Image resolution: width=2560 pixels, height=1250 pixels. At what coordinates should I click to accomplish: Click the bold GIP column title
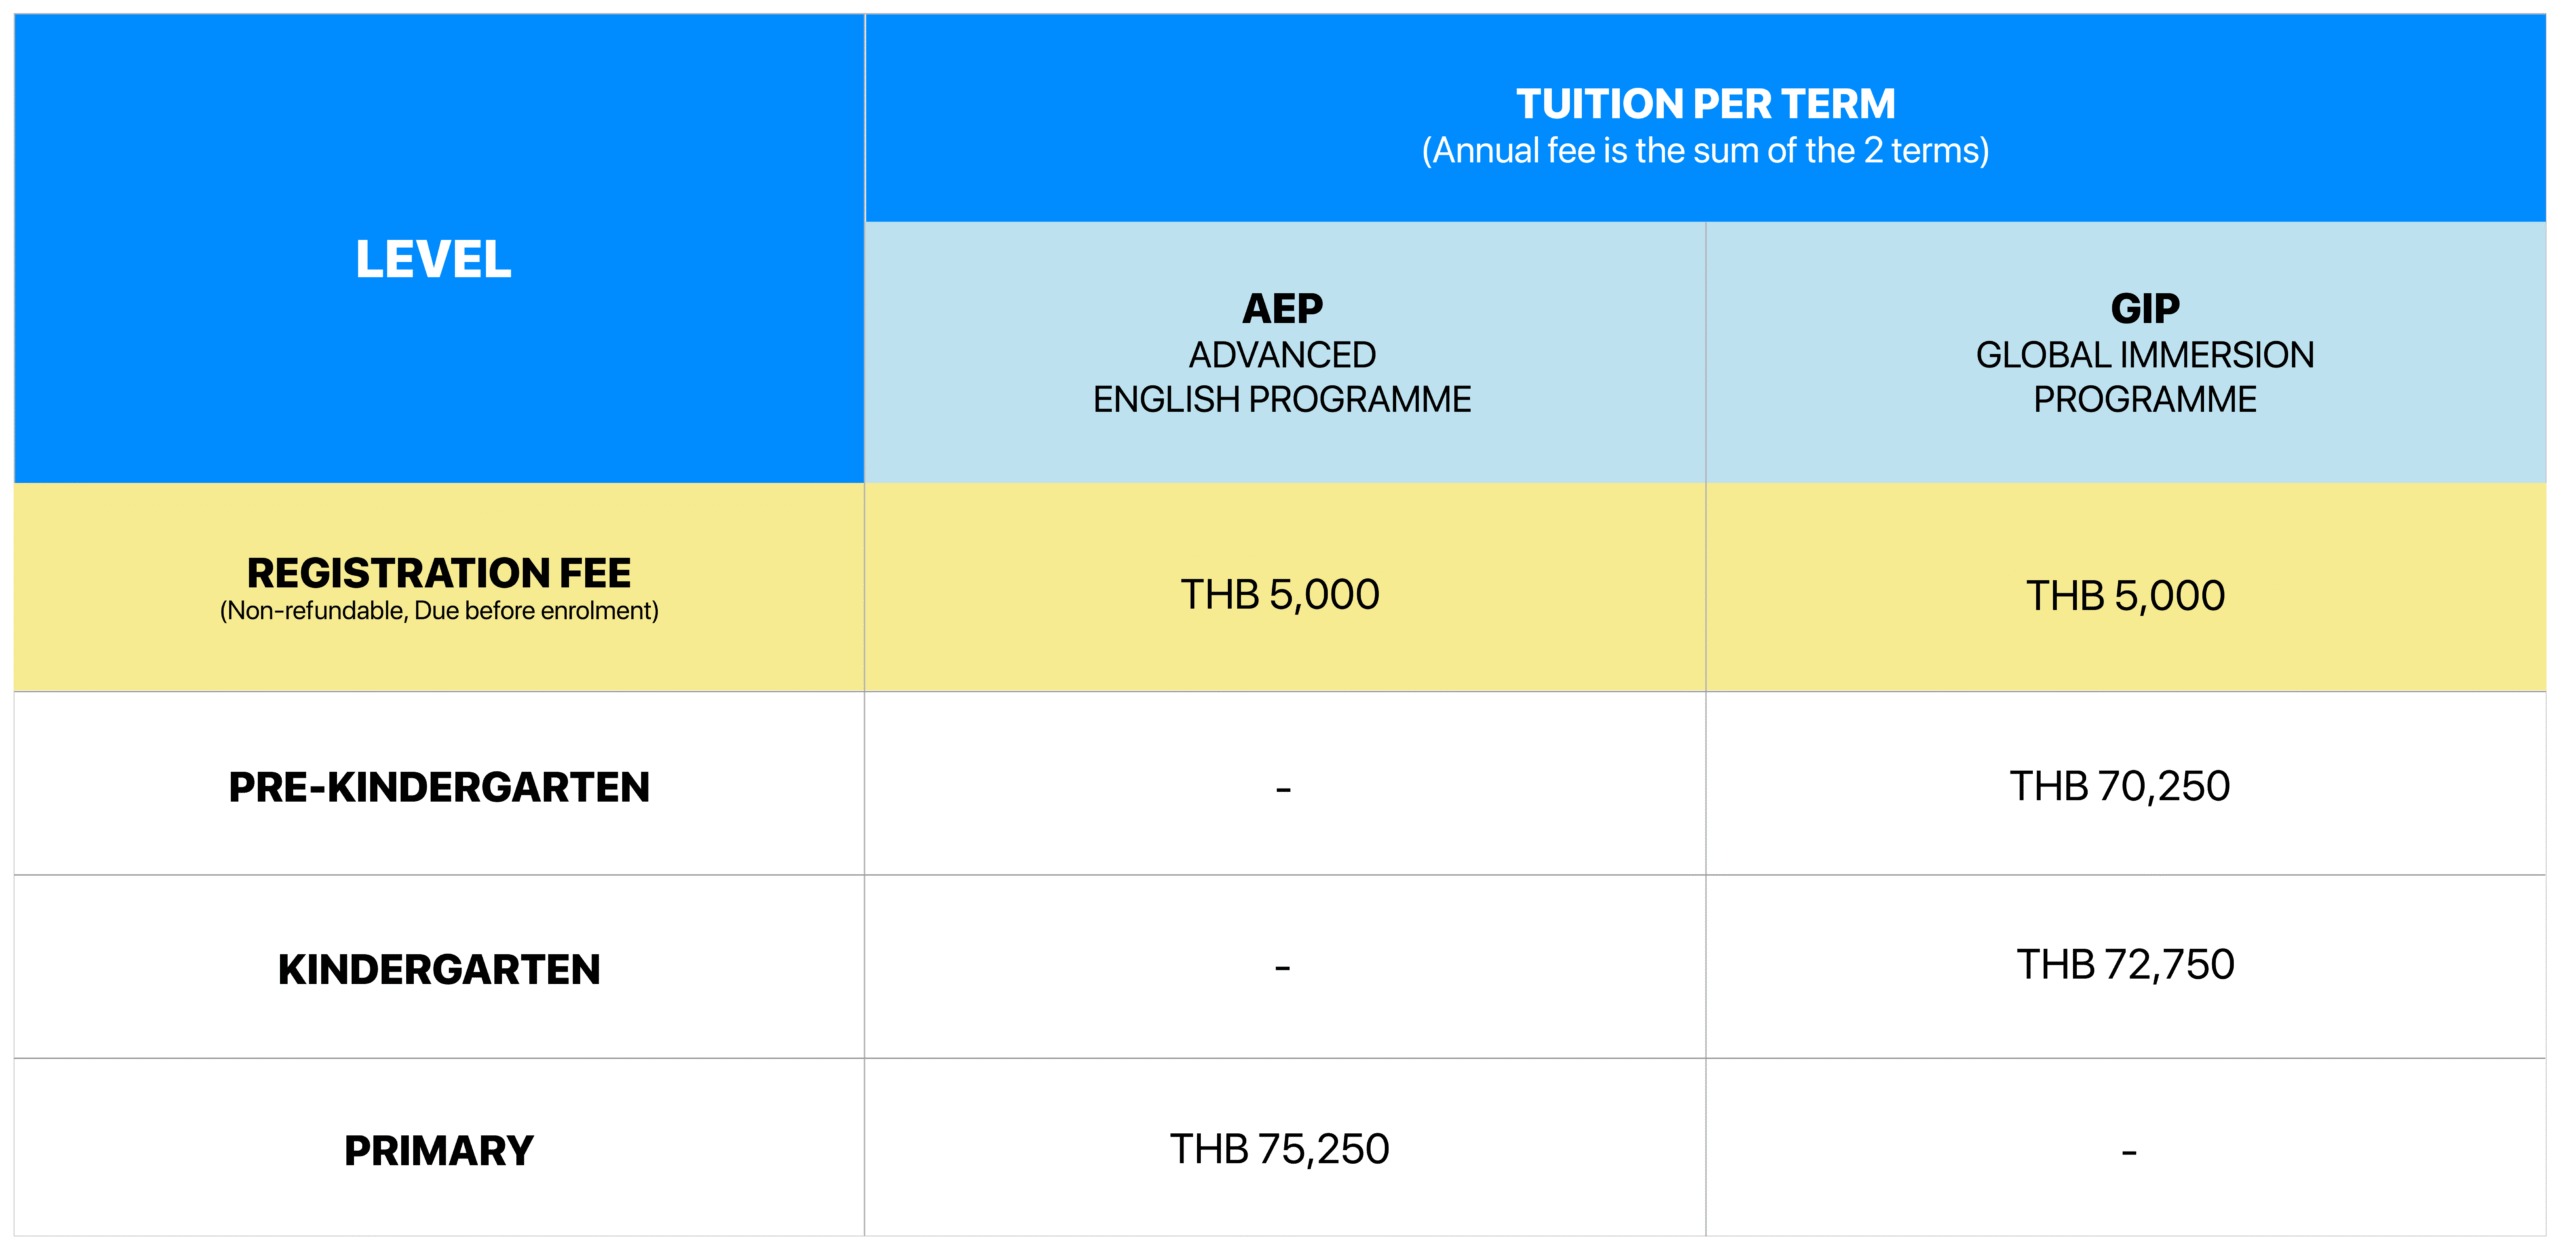click(2145, 308)
